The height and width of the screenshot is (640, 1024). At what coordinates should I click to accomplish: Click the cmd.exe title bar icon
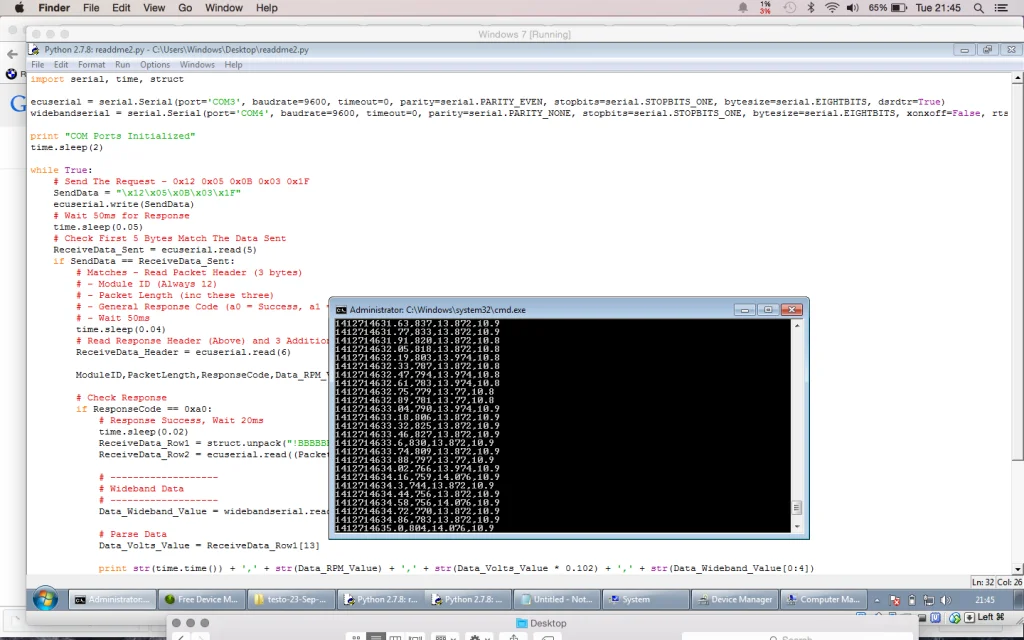[341, 310]
